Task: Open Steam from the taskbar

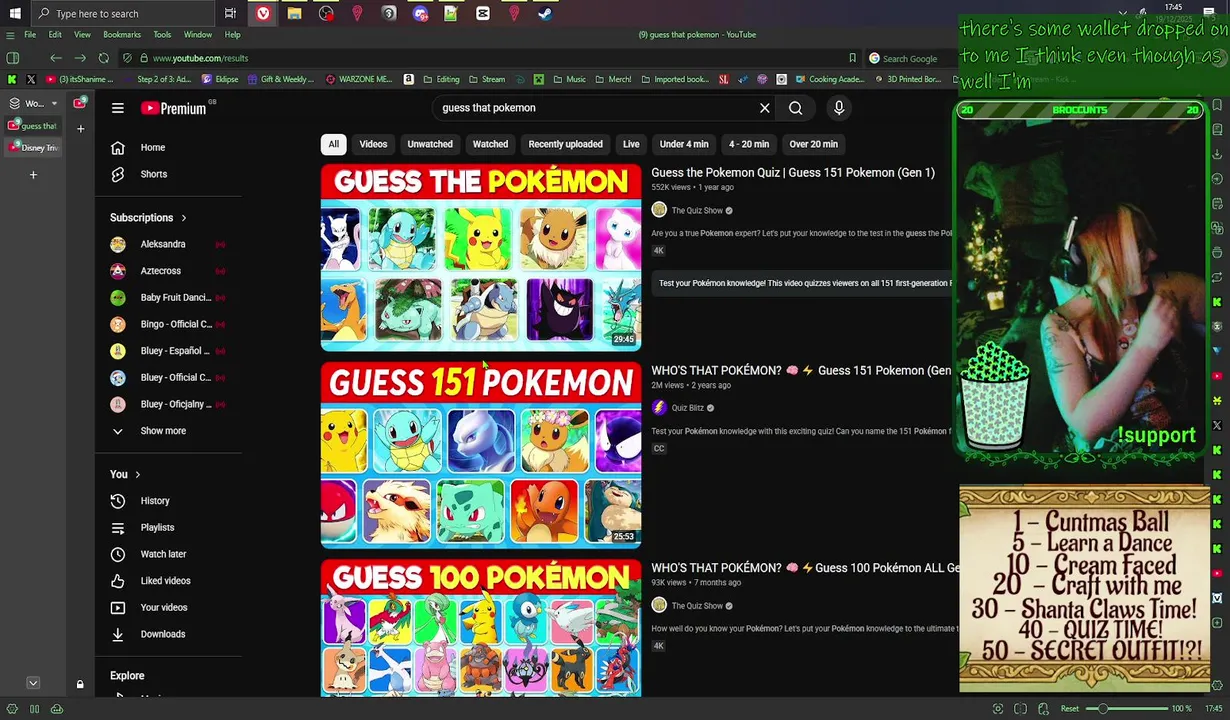Action: click(x=545, y=13)
